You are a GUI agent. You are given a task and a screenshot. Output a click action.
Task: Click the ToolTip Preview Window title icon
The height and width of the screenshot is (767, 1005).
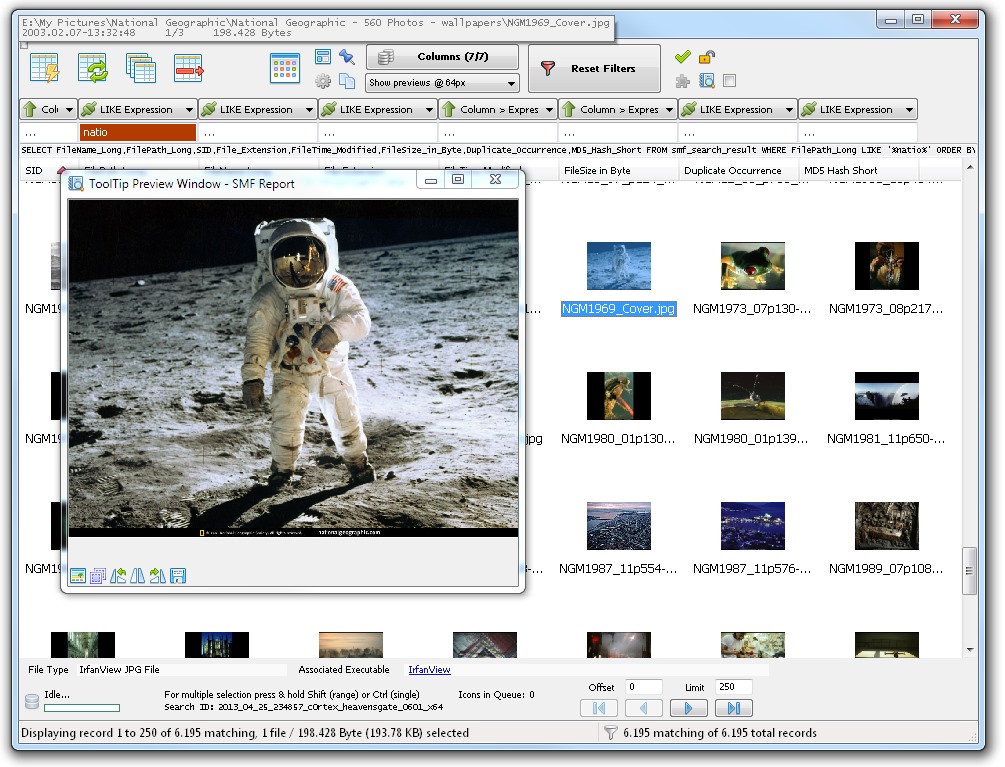pyautogui.click(x=76, y=184)
